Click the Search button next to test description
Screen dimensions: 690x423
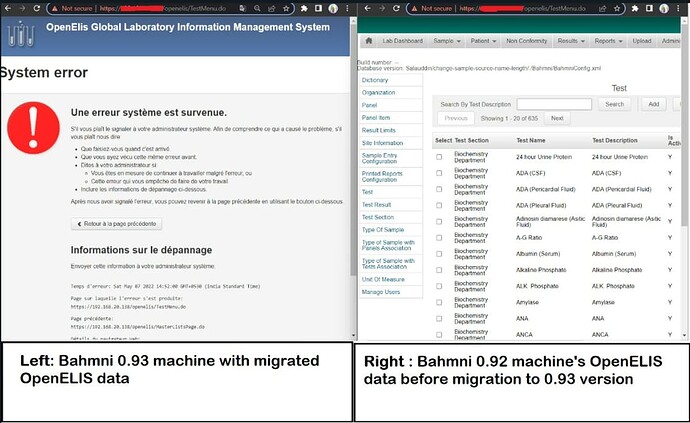point(614,104)
